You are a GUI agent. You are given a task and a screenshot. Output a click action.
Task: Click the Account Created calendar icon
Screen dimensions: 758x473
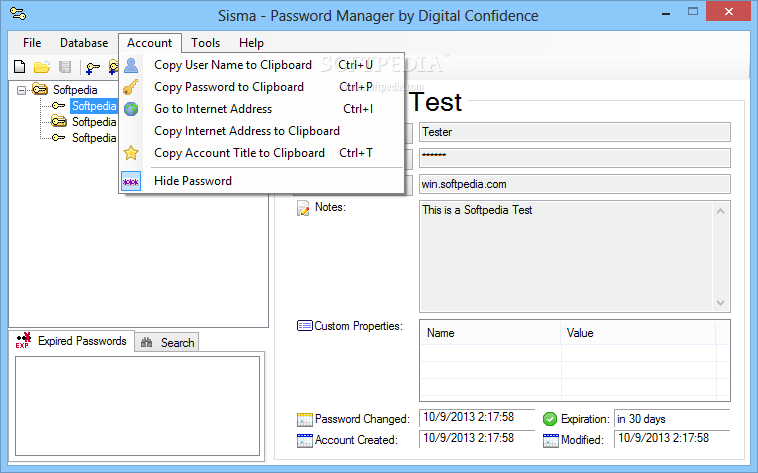point(305,440)
